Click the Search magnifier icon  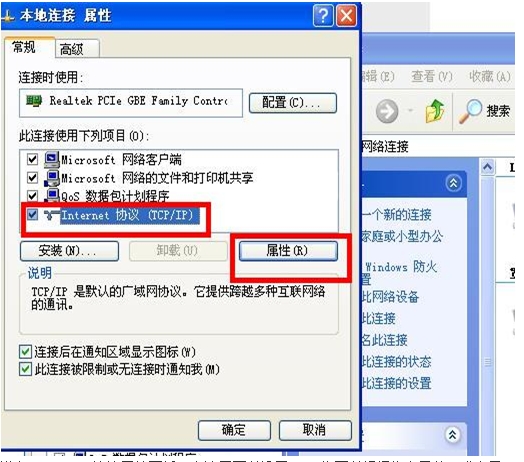471,111
